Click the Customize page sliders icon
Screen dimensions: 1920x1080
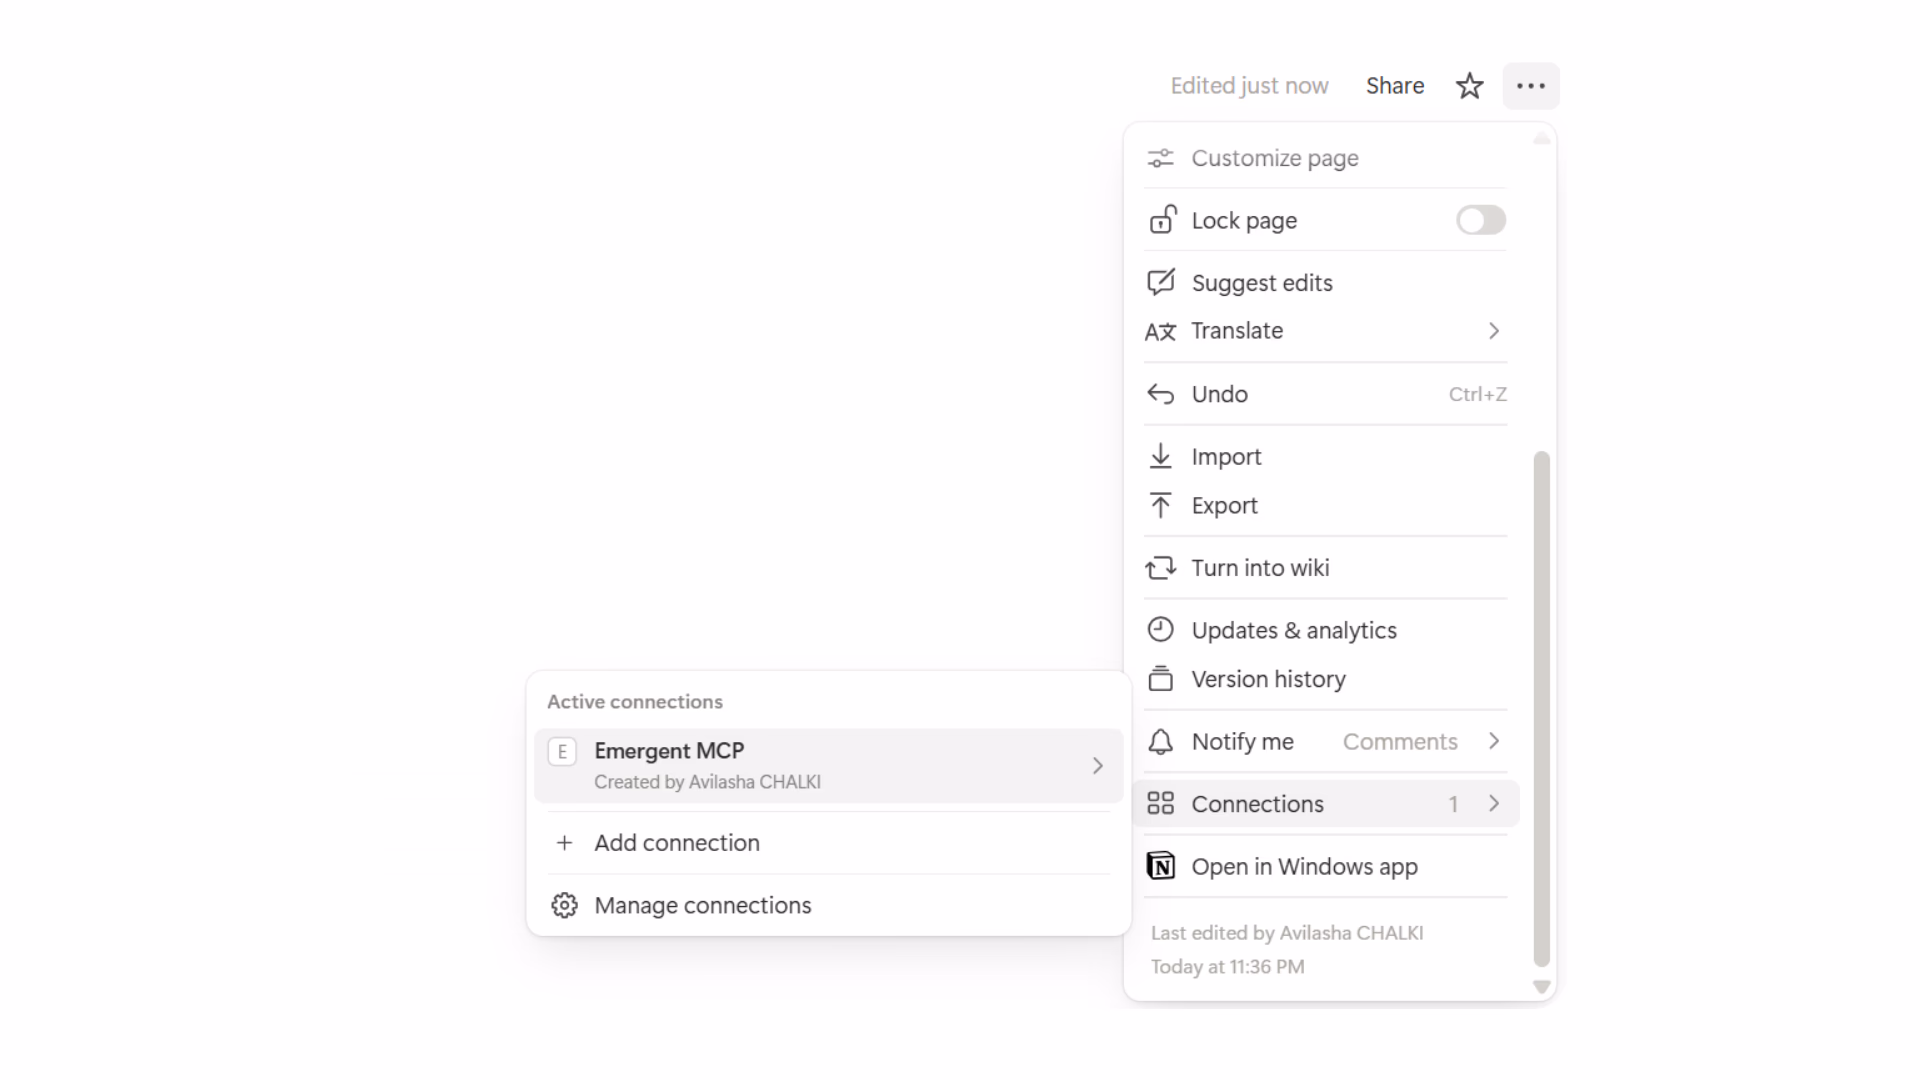pos(1160,158)
